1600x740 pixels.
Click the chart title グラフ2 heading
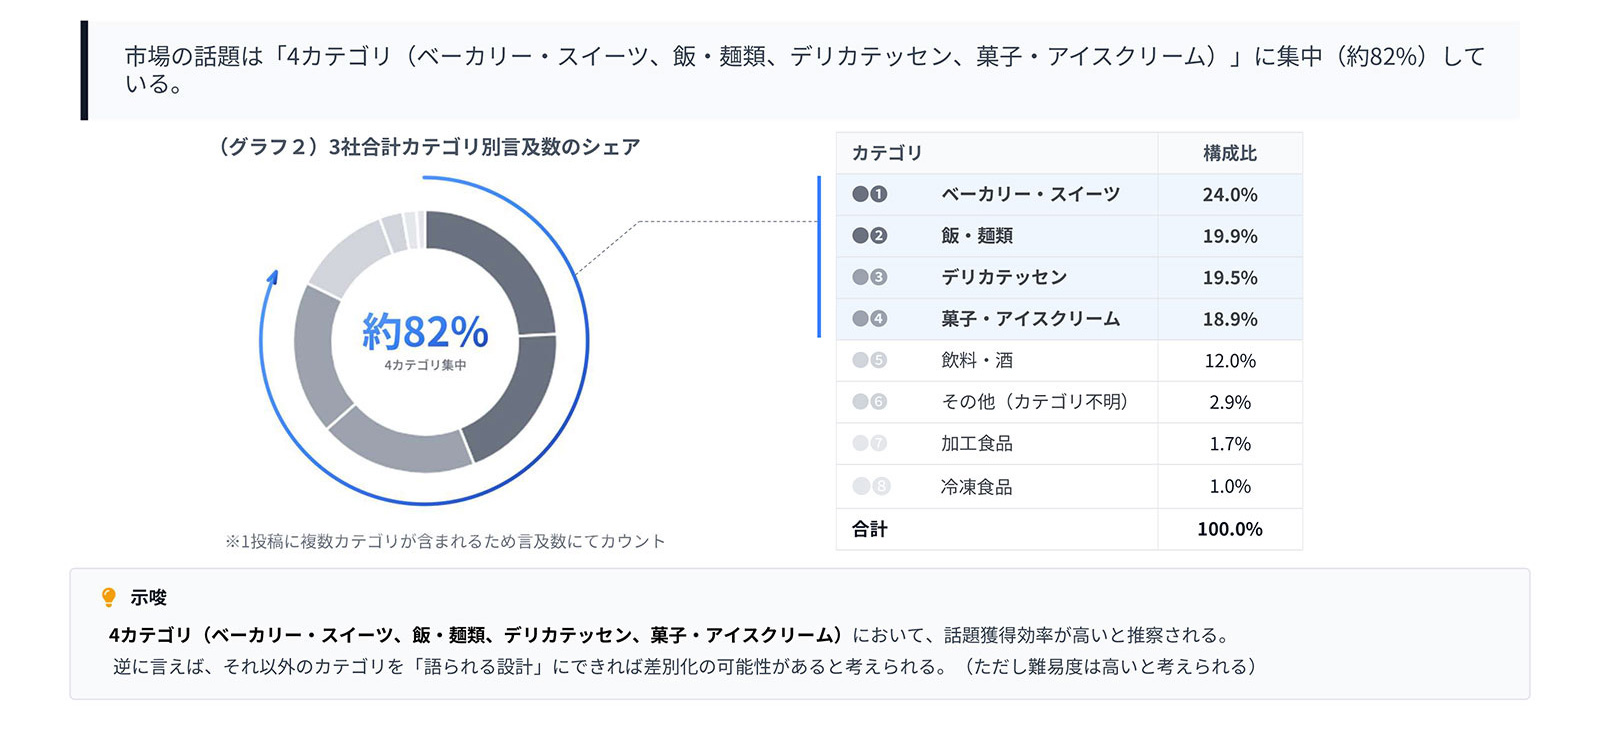click(x=428, y=147)
